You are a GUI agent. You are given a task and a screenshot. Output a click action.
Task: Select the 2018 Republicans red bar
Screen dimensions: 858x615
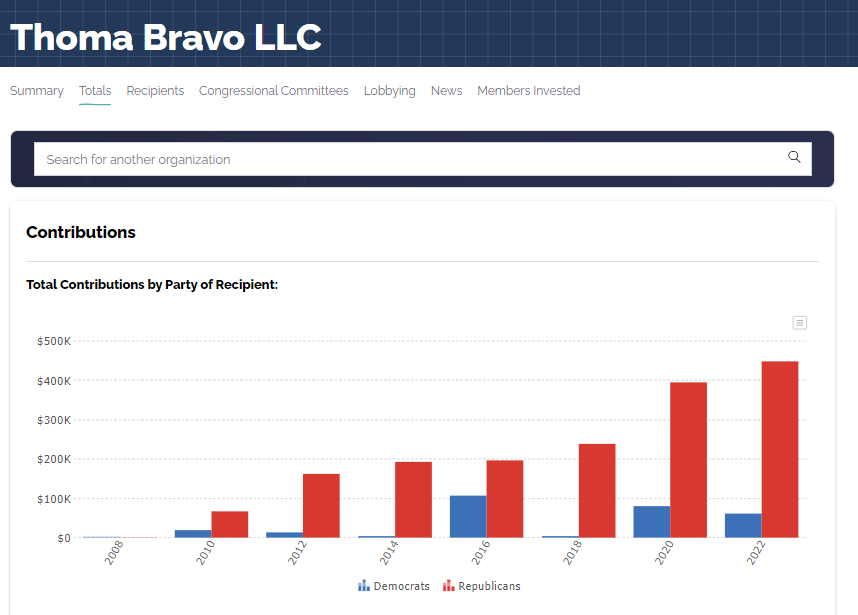[x=597, y=491]
